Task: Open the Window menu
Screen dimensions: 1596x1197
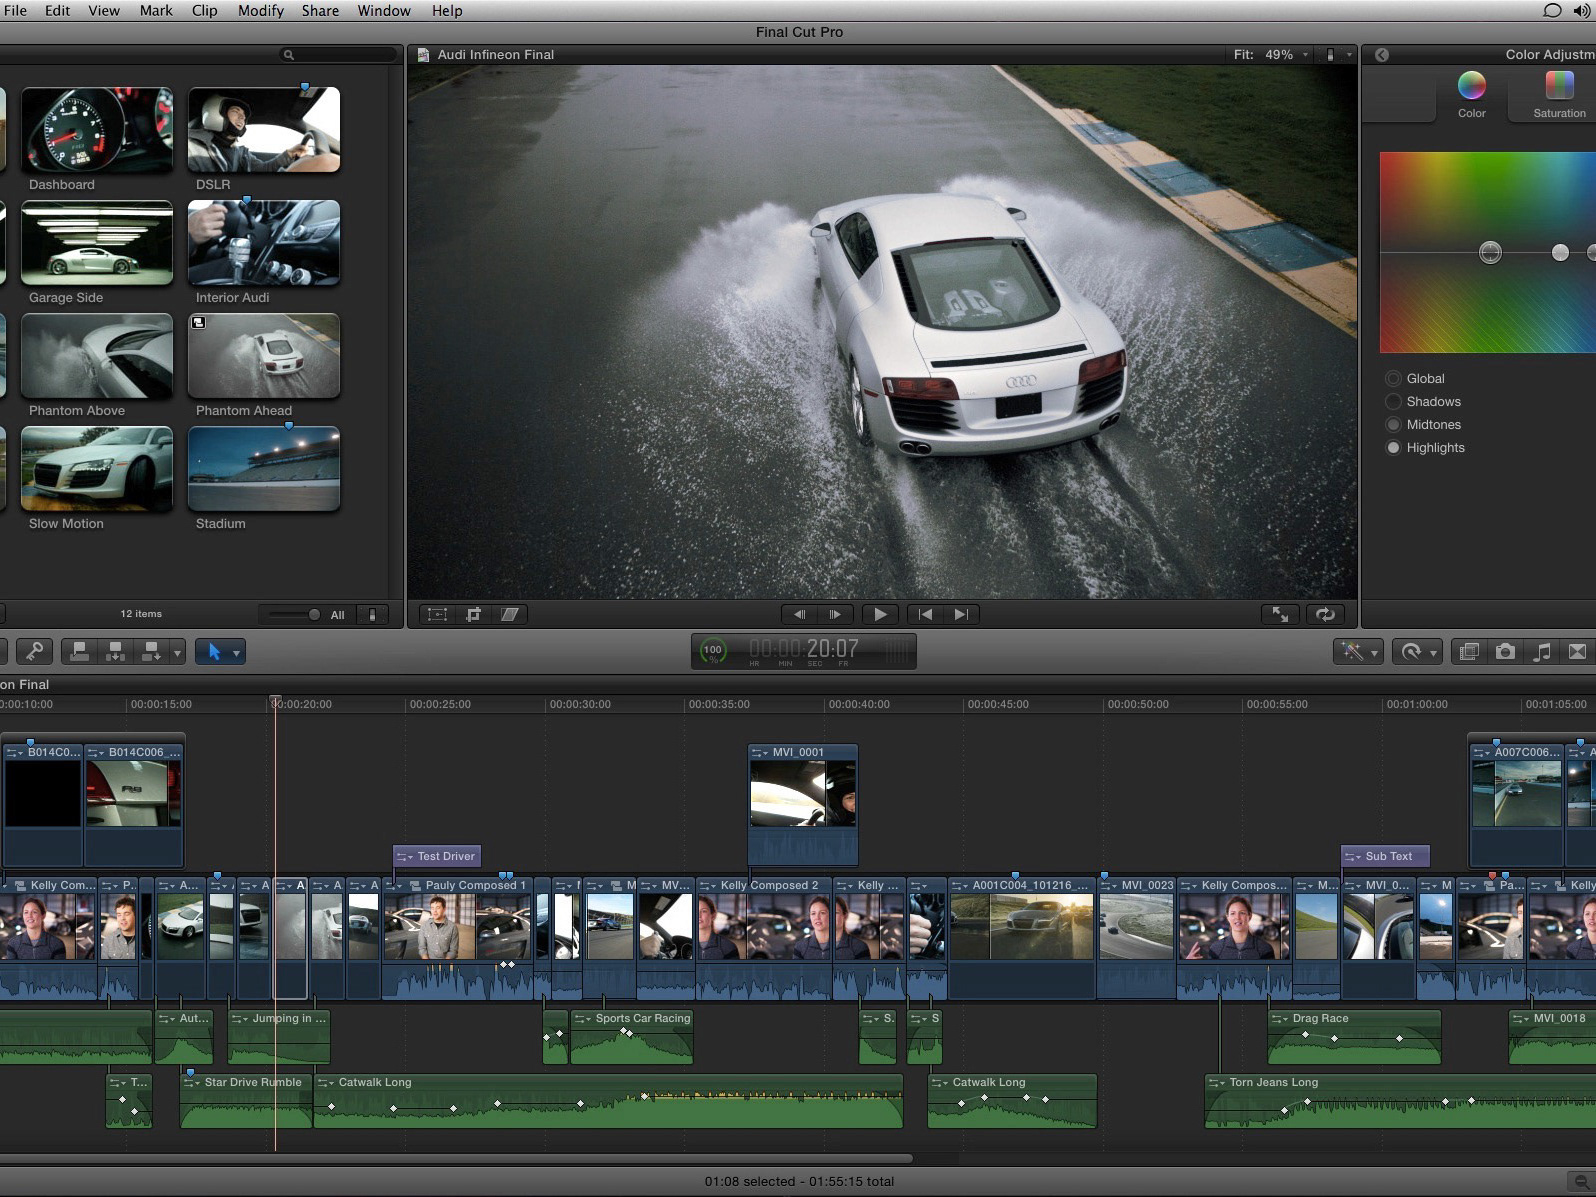Action: 384,10
